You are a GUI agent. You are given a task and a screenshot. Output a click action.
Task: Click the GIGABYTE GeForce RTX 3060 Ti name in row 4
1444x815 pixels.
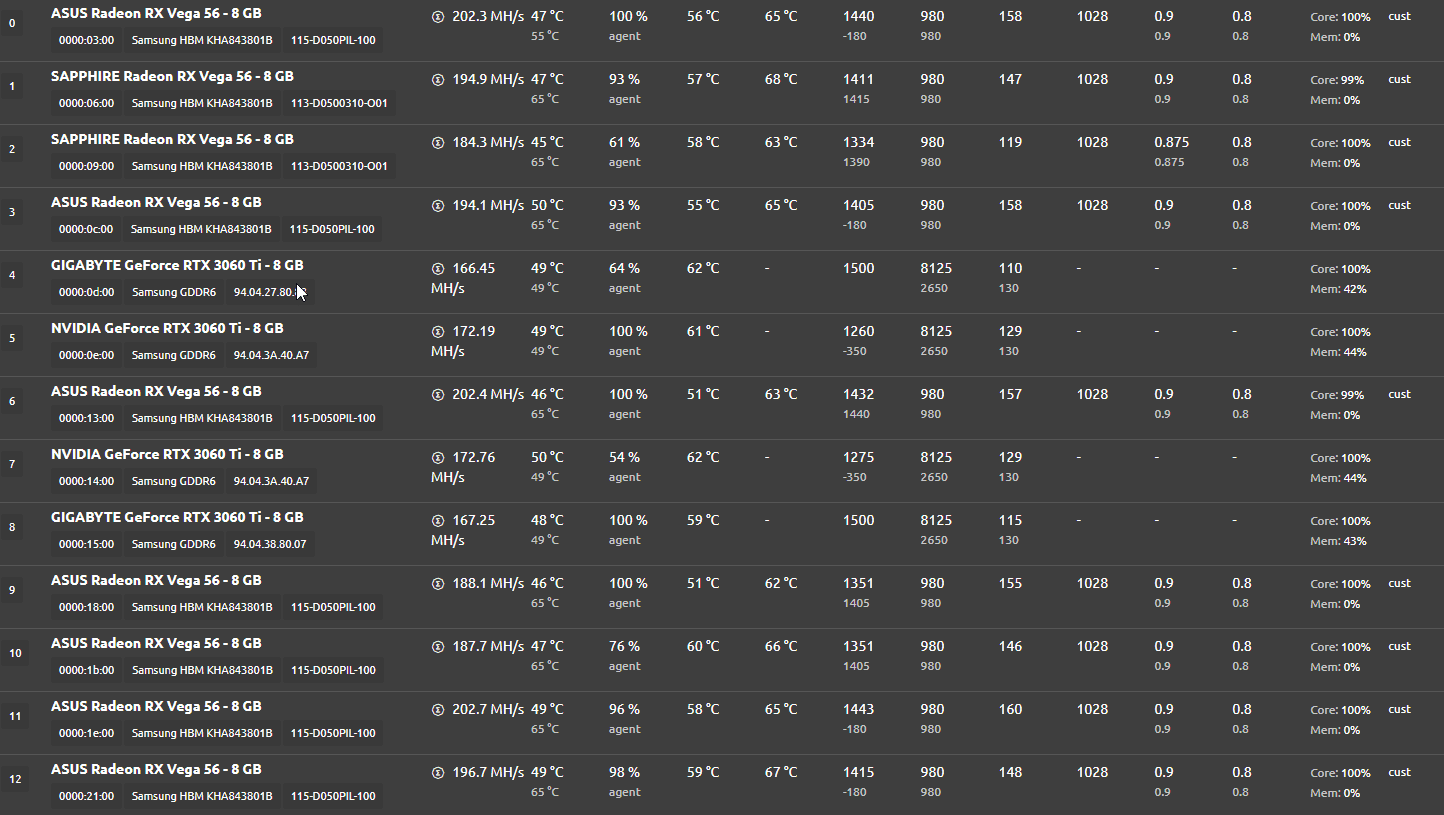(x=177, y=265)
